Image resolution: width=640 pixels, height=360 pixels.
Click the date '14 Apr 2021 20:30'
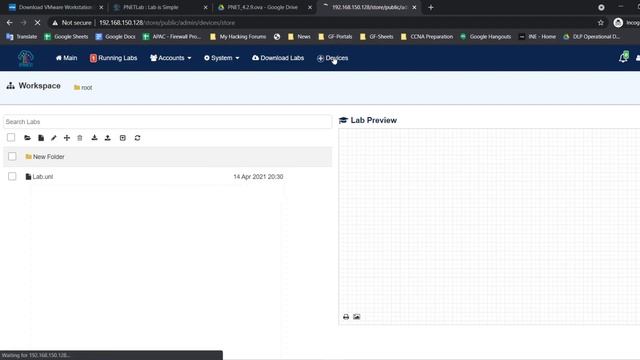click(258, 177)
